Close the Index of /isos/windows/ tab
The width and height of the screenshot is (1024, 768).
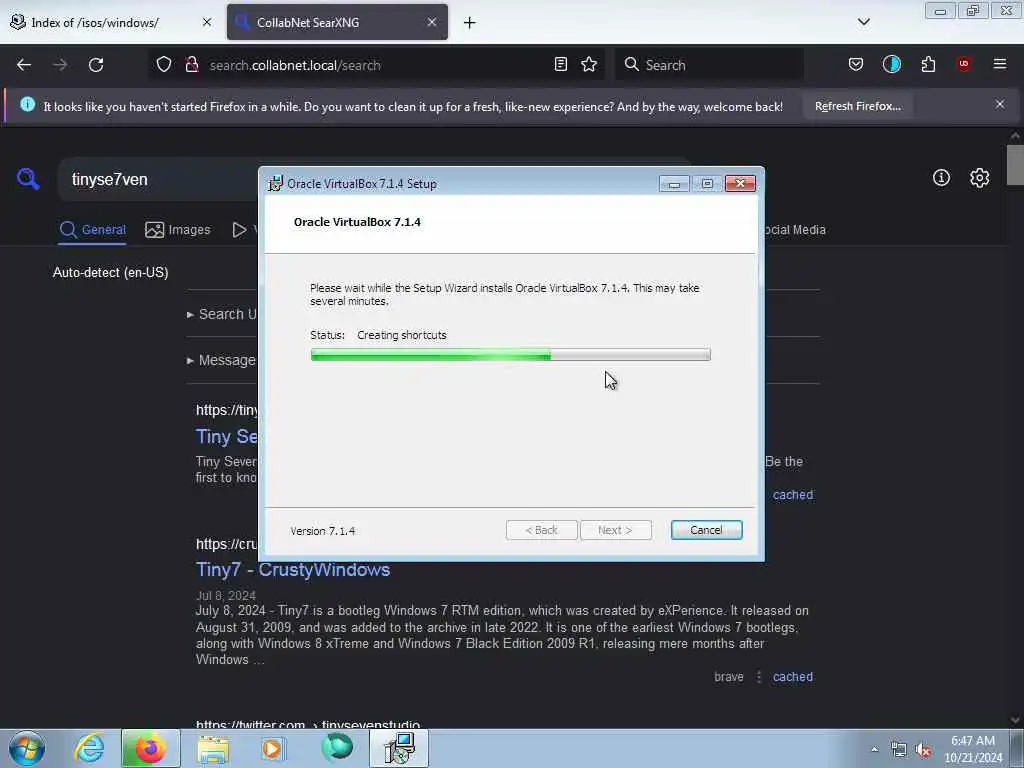point(207,22)
